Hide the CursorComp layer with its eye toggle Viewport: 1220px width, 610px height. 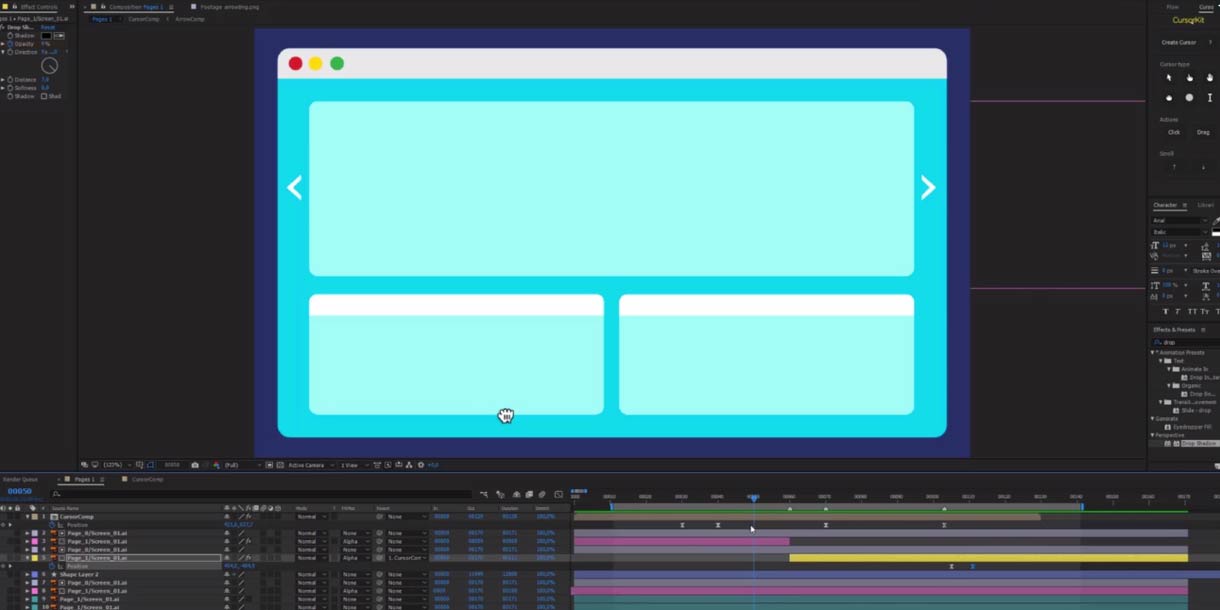tap(5, 517)
